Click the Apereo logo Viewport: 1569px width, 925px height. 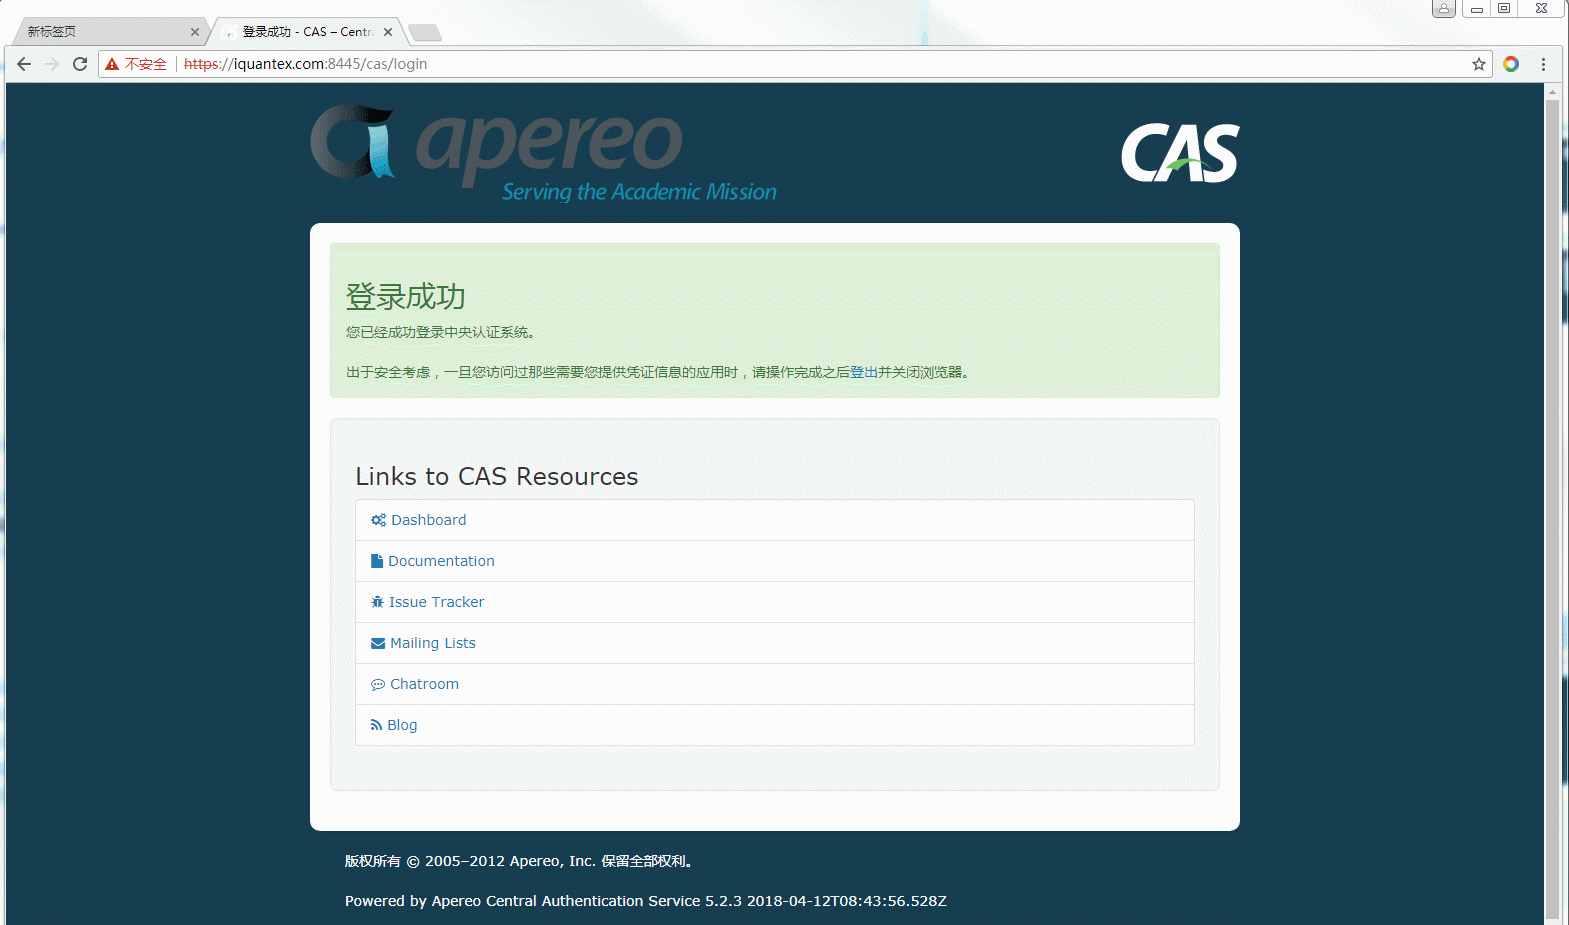pos(543,153)
